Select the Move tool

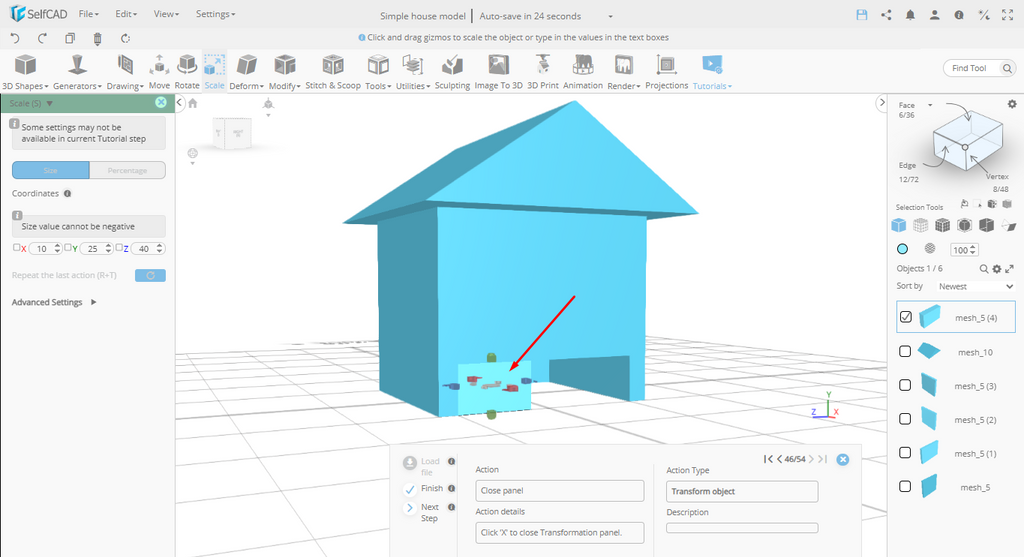tap(159, 71)
